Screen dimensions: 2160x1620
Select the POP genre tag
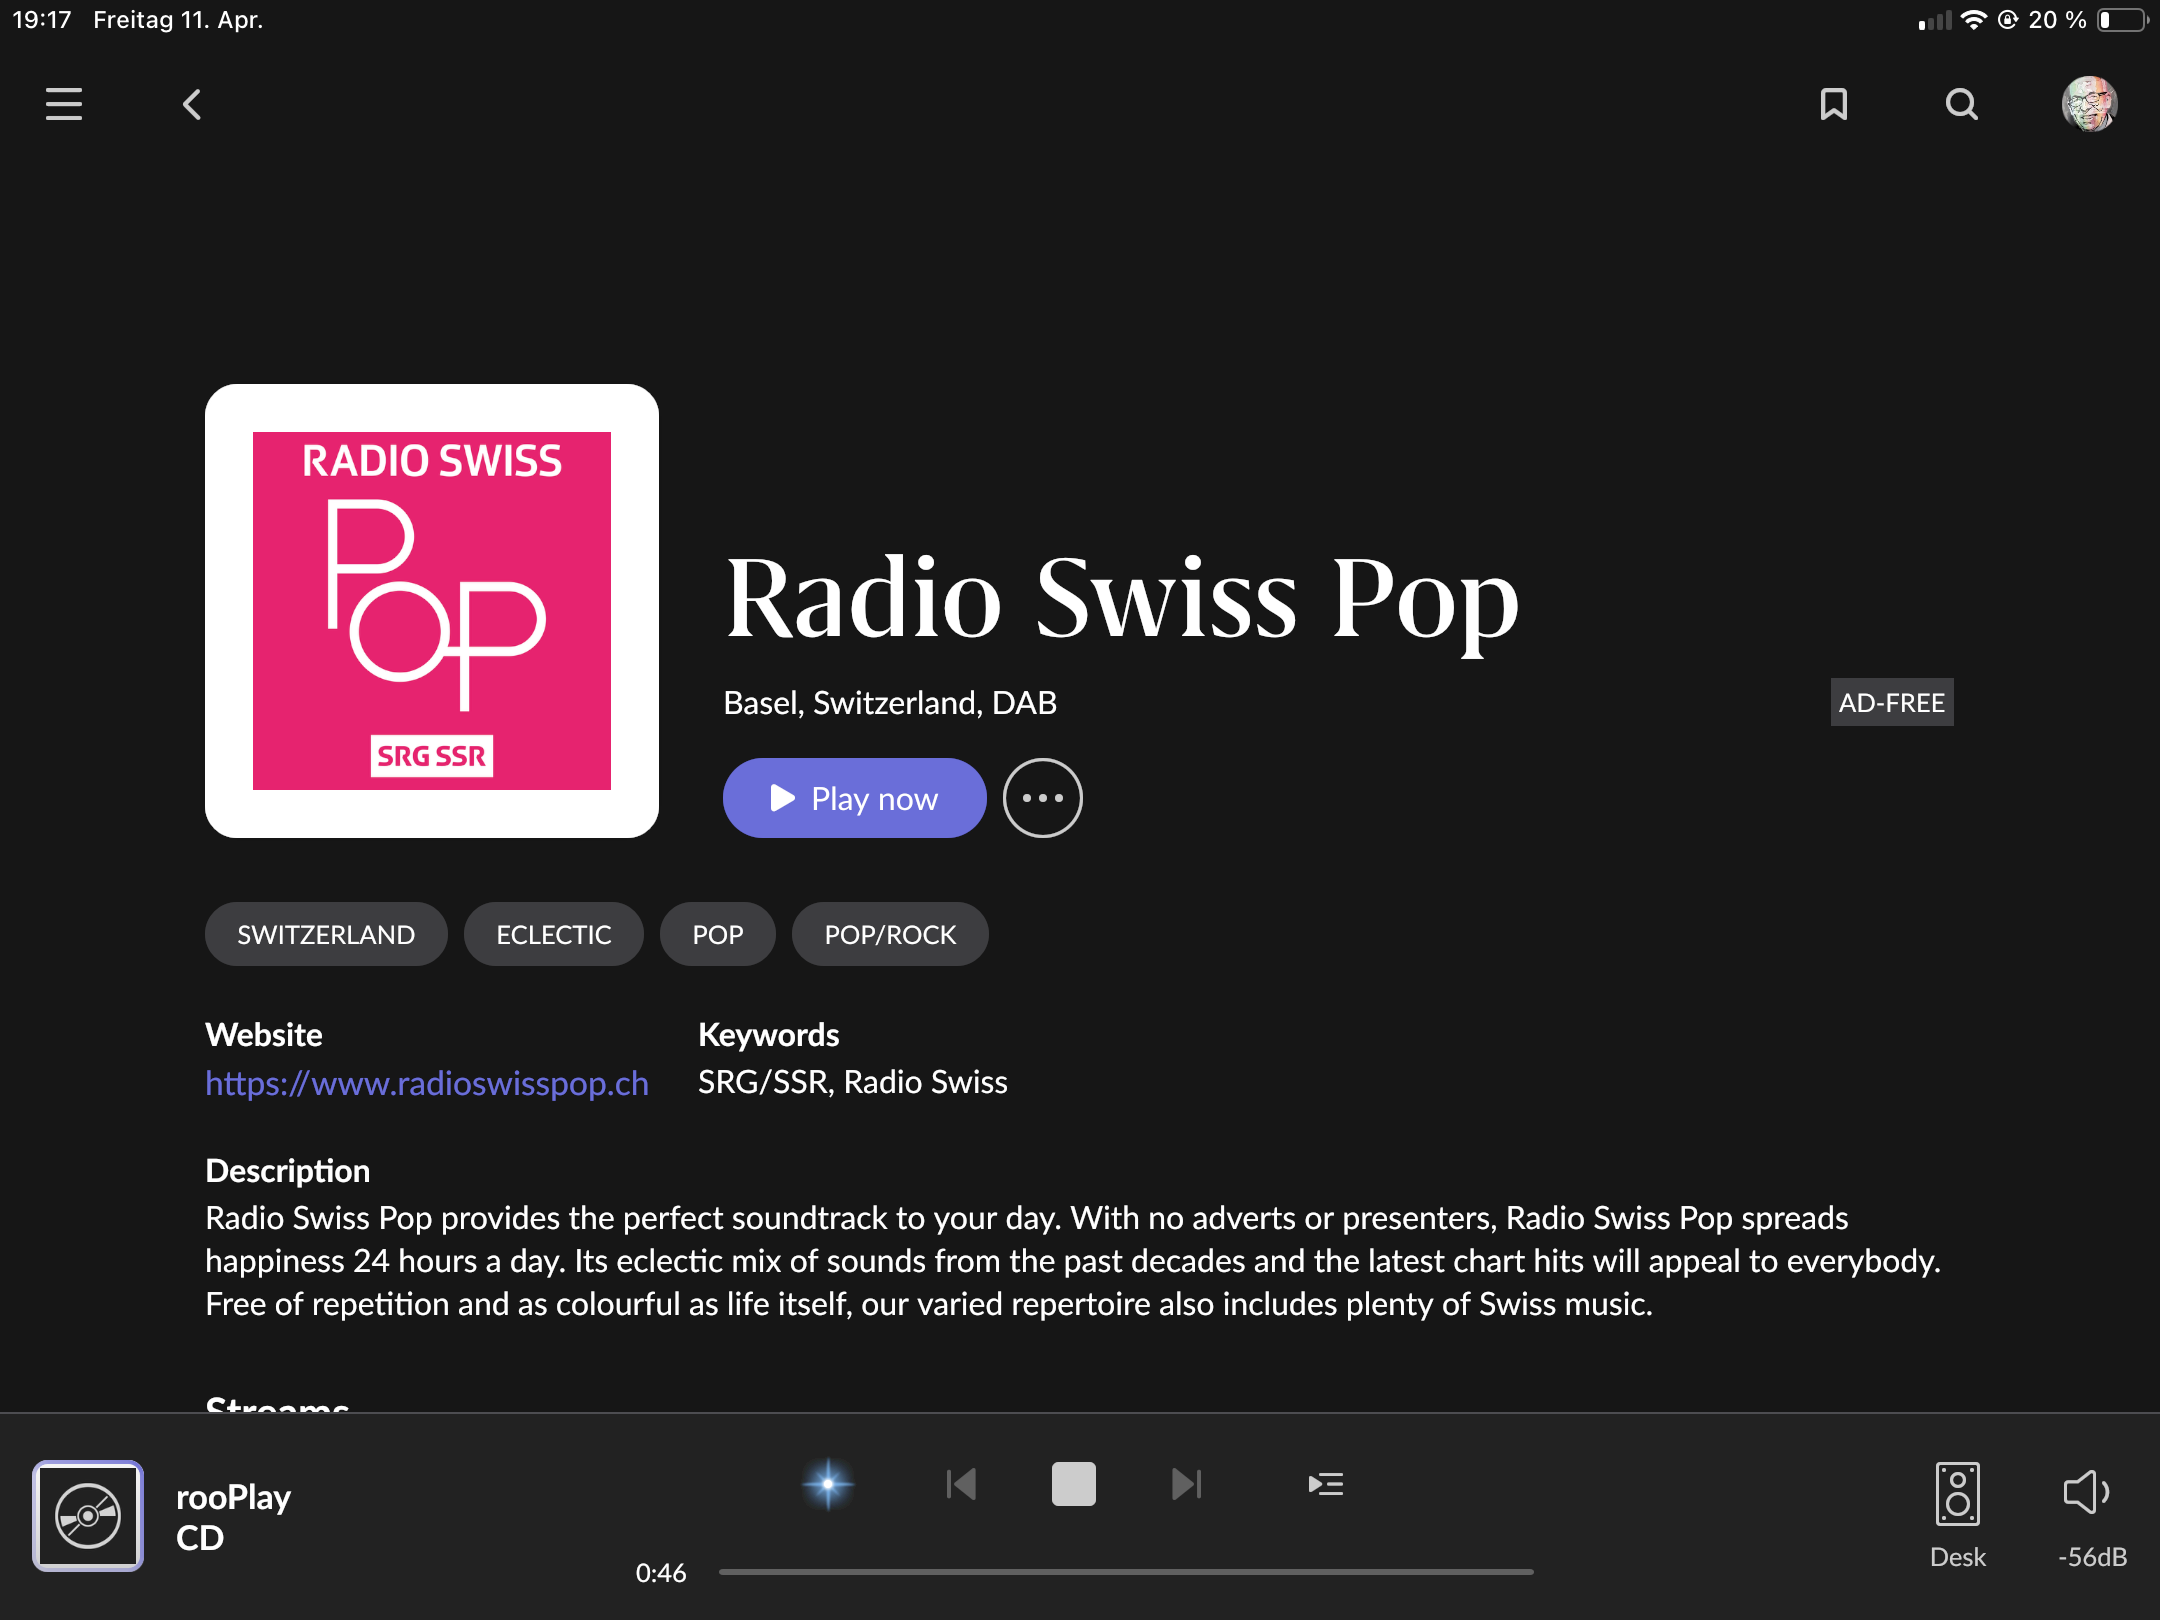[x=718, y=934]
